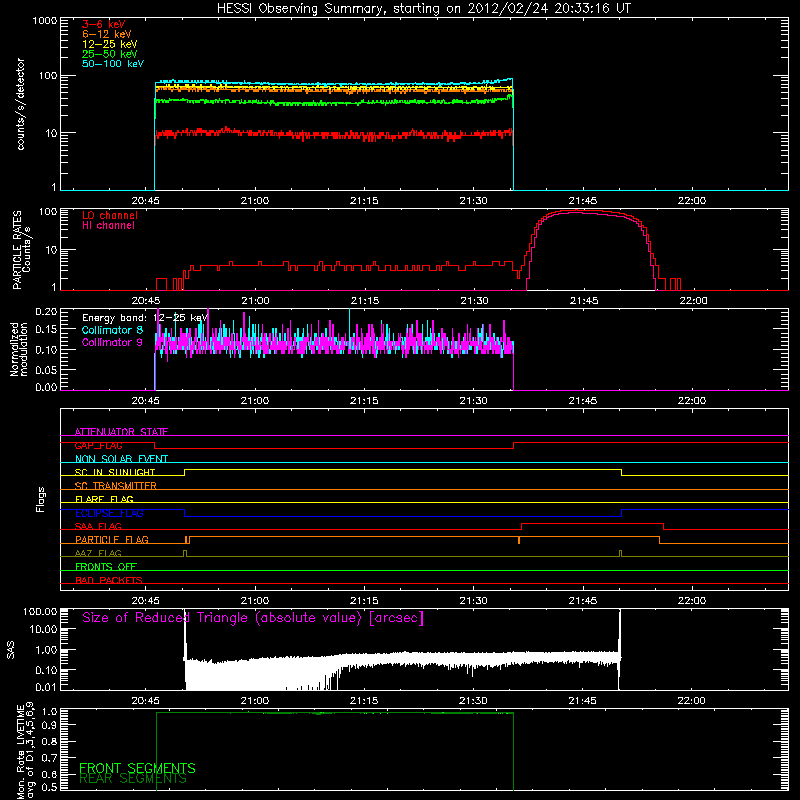Click the HI channel legend label

tap(108, 226)
